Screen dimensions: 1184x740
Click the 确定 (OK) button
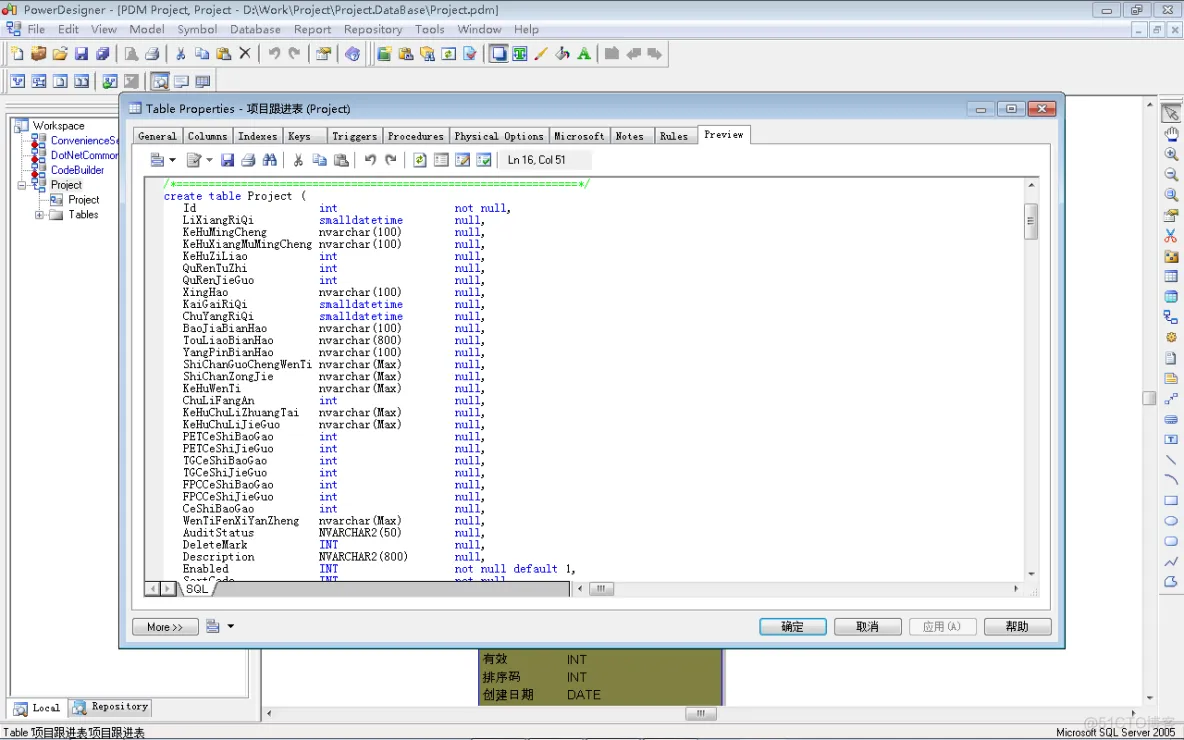792,627
